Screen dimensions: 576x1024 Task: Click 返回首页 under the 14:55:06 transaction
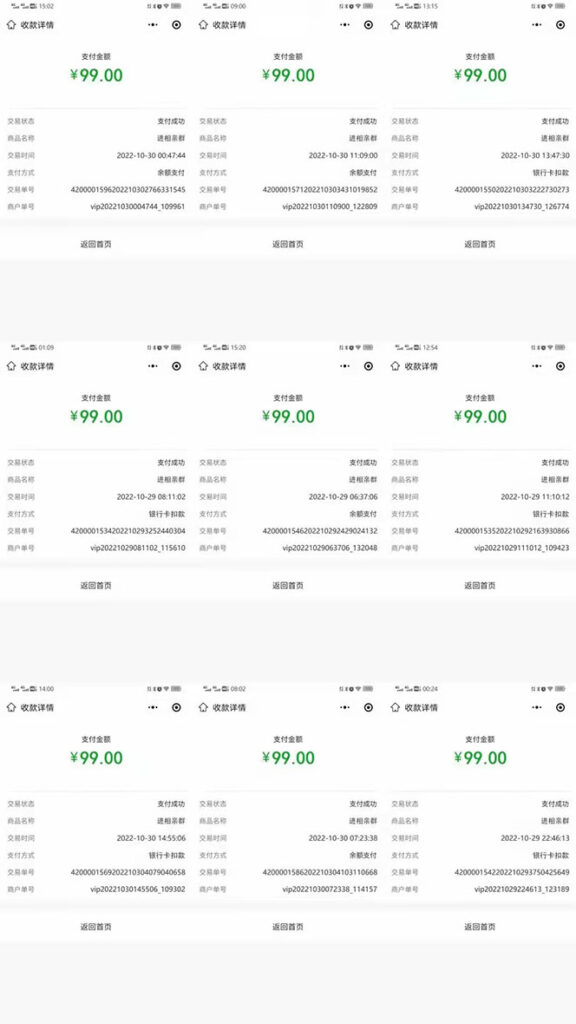tap(96, 927)
